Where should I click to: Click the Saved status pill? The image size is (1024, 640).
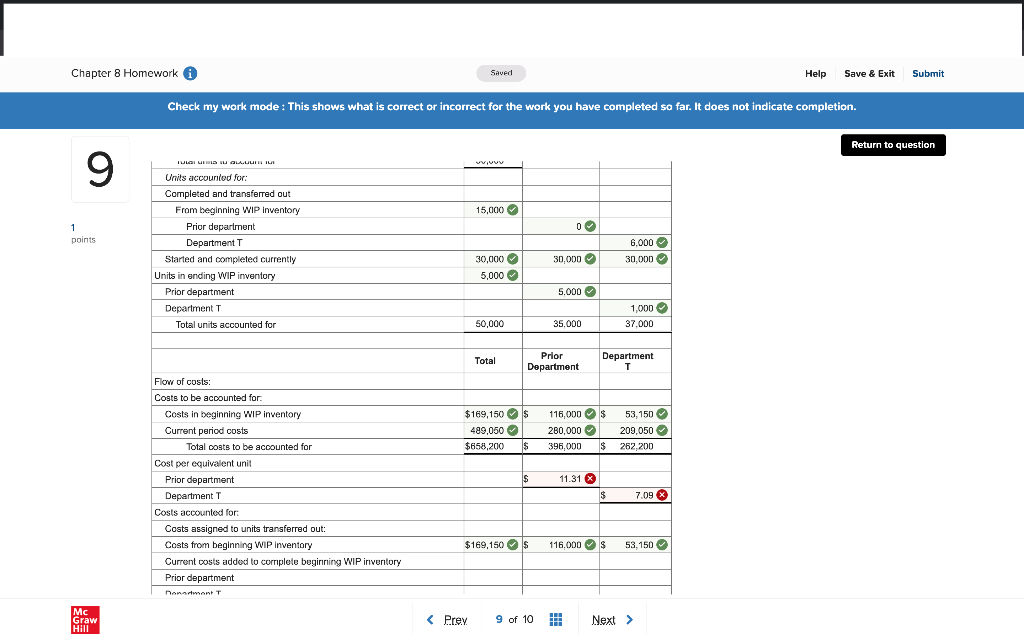pos(500,73)
